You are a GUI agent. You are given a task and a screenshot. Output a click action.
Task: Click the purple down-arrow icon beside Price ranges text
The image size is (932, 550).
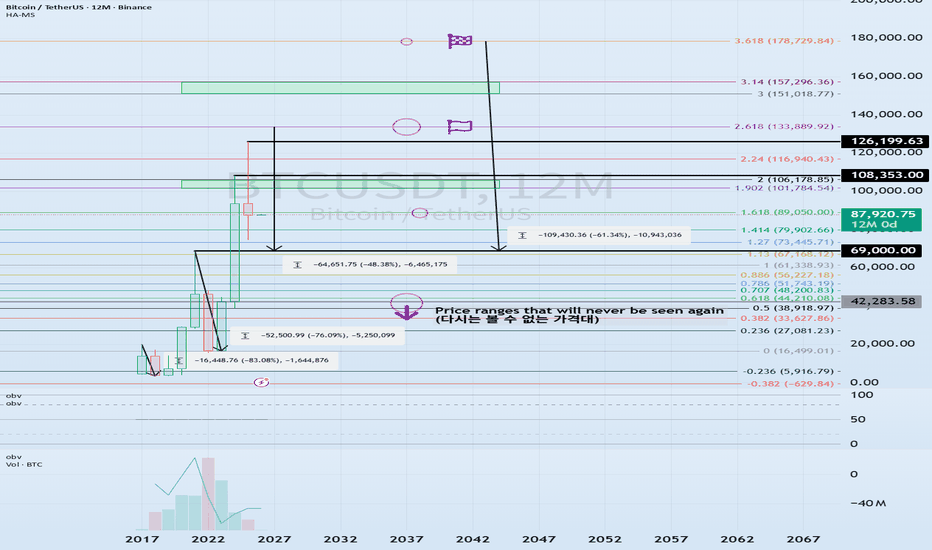406,306
